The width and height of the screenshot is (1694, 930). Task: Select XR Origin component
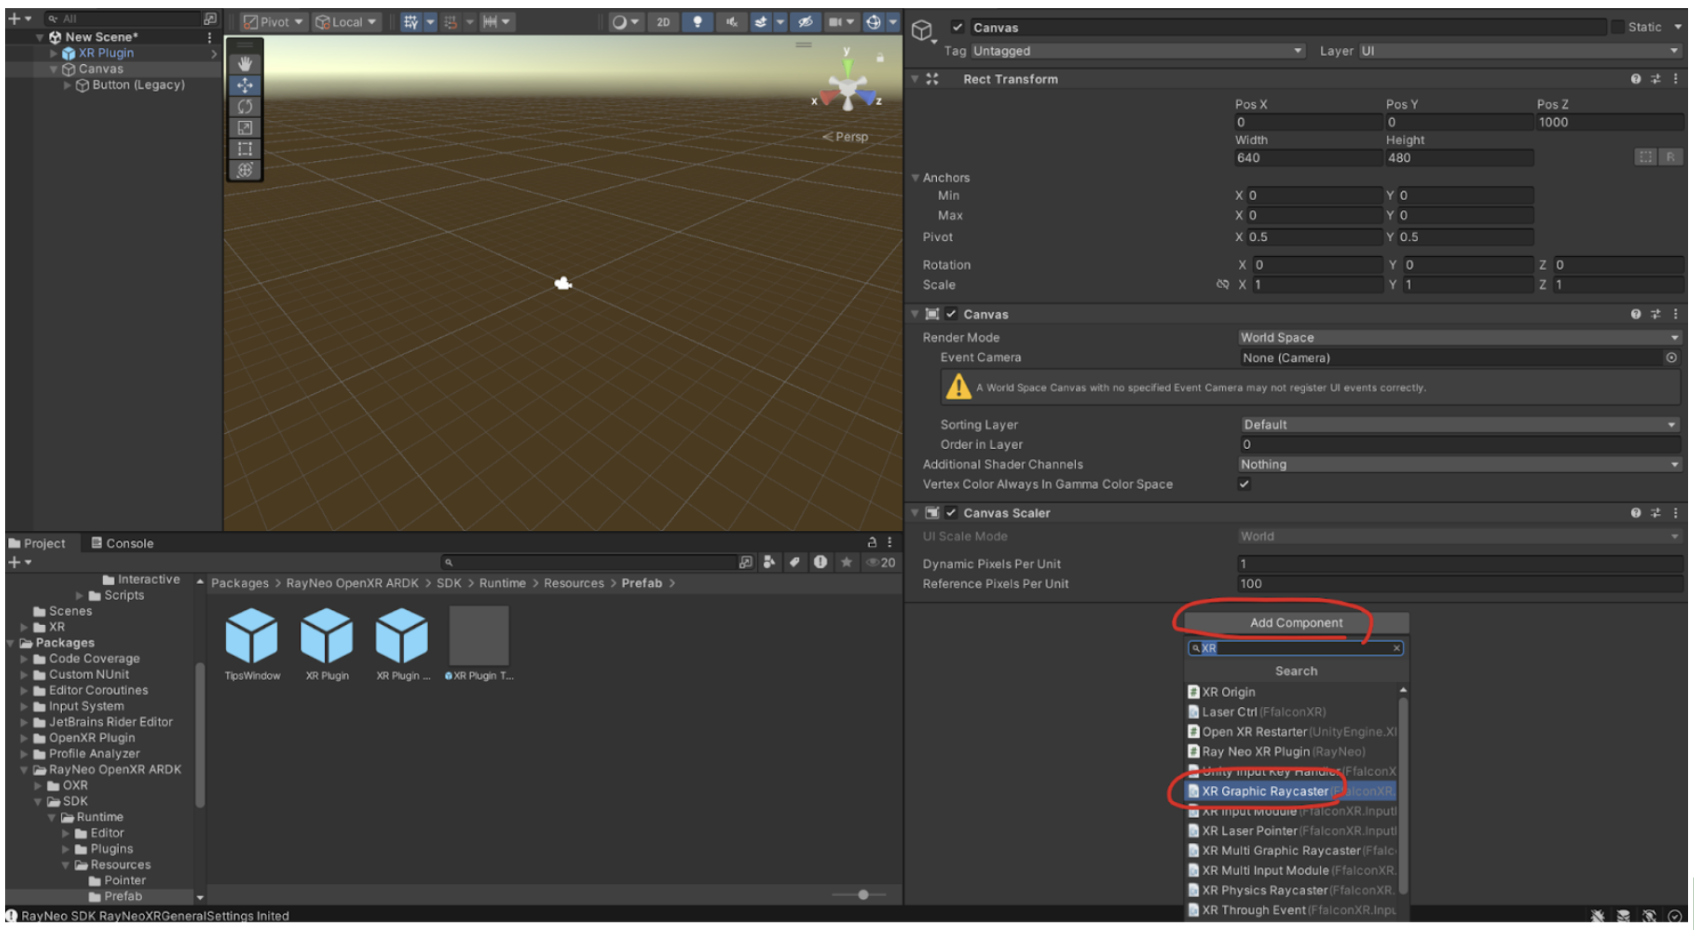tap(1291, 692)
